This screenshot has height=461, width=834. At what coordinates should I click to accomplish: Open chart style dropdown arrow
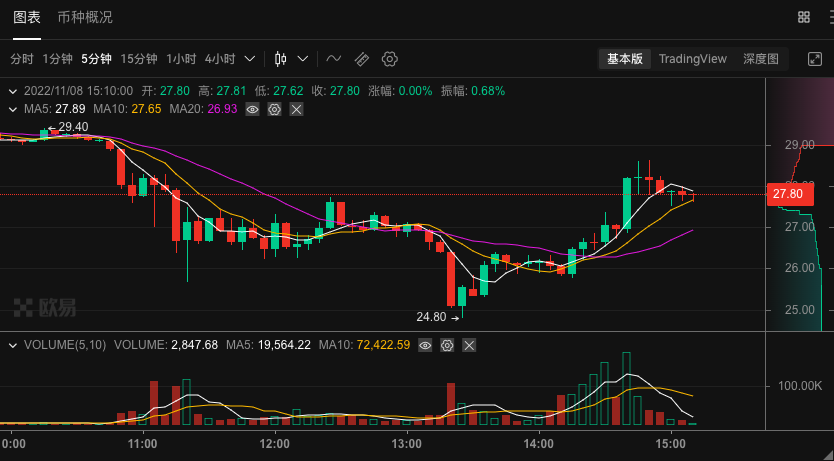tap(303, 59)
